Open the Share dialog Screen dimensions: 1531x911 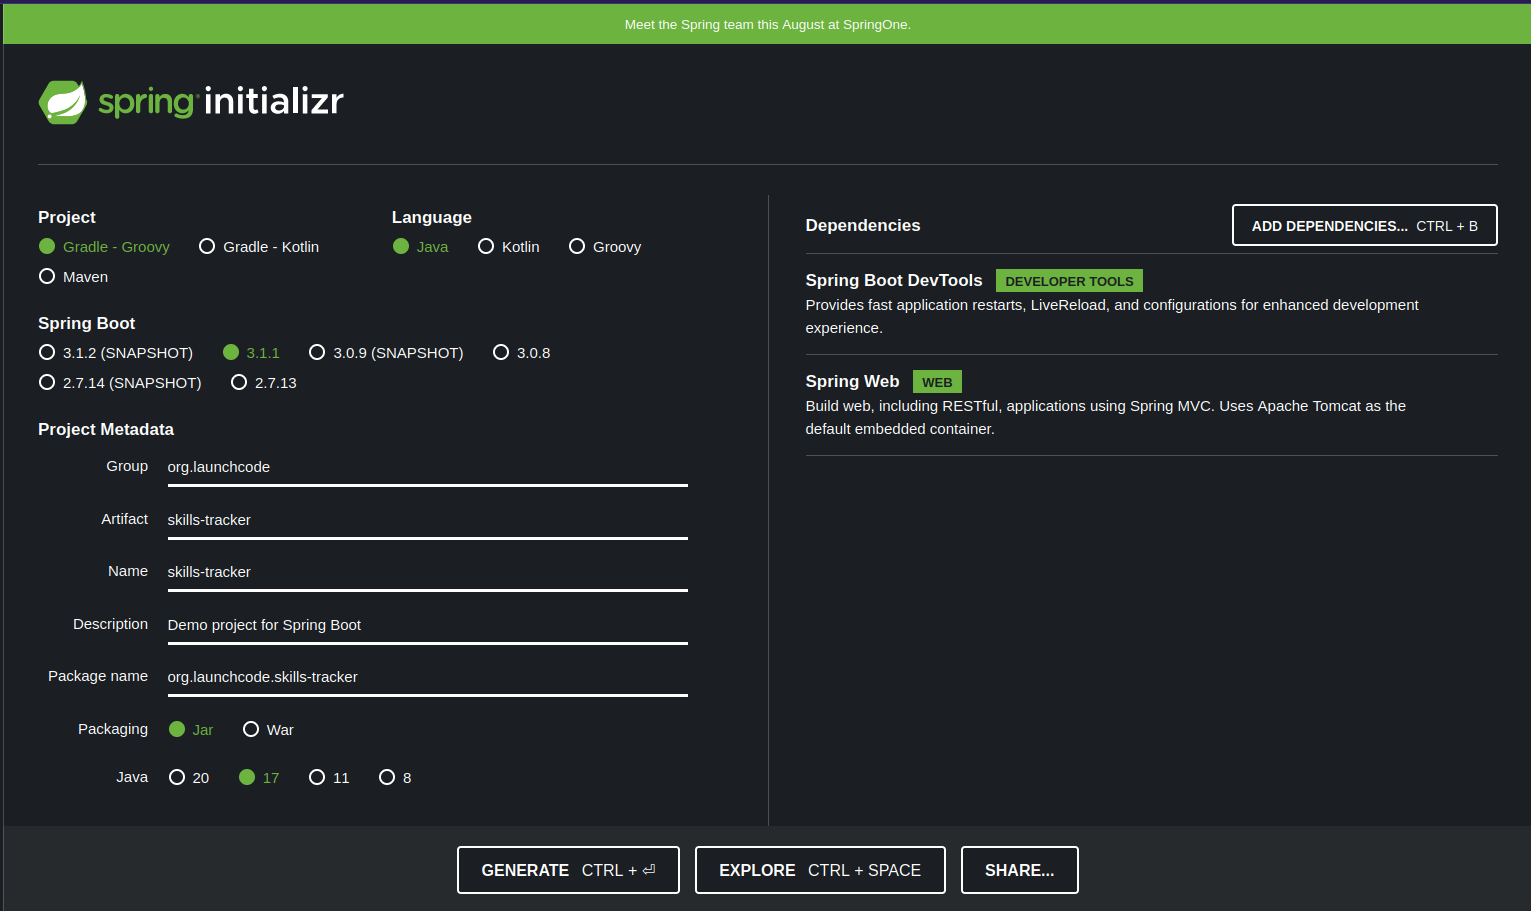[1019, 870]
